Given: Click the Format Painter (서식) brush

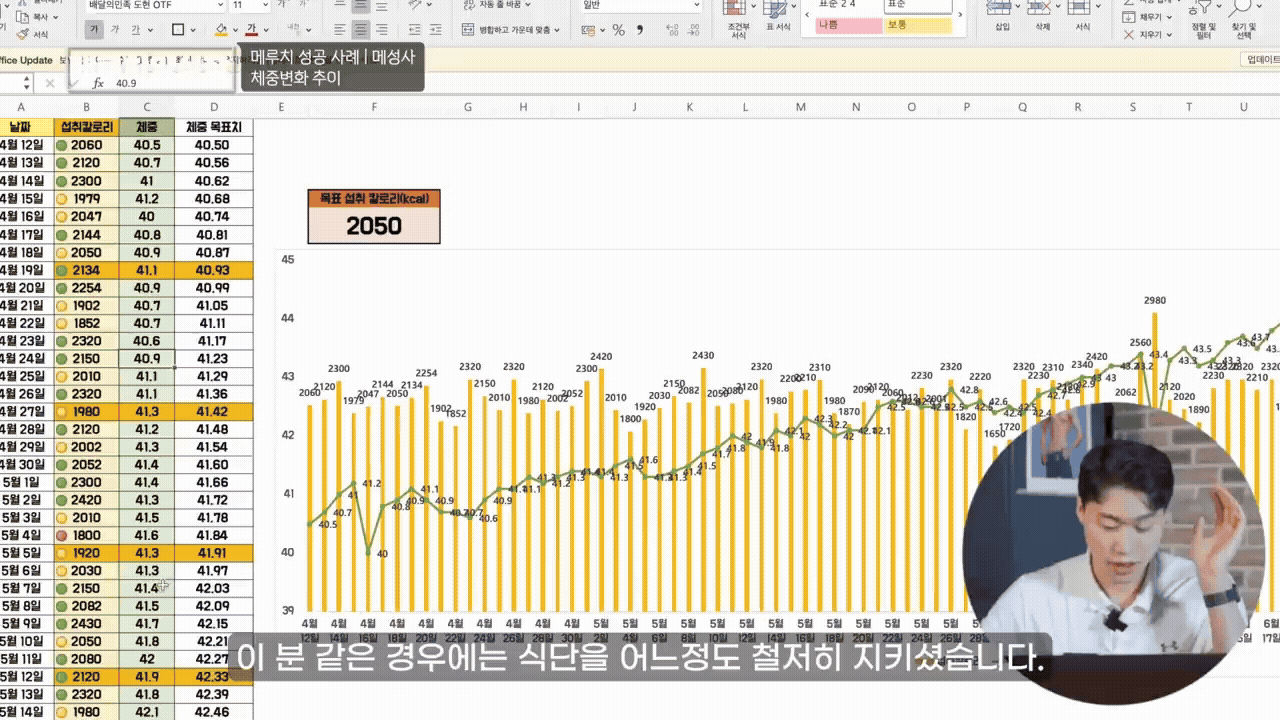Looking at the screenshot, I should coord(32,34).
